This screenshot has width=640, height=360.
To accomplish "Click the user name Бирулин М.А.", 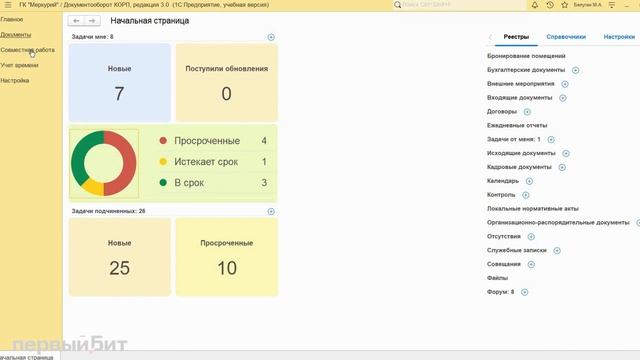I will pos(587,5).
